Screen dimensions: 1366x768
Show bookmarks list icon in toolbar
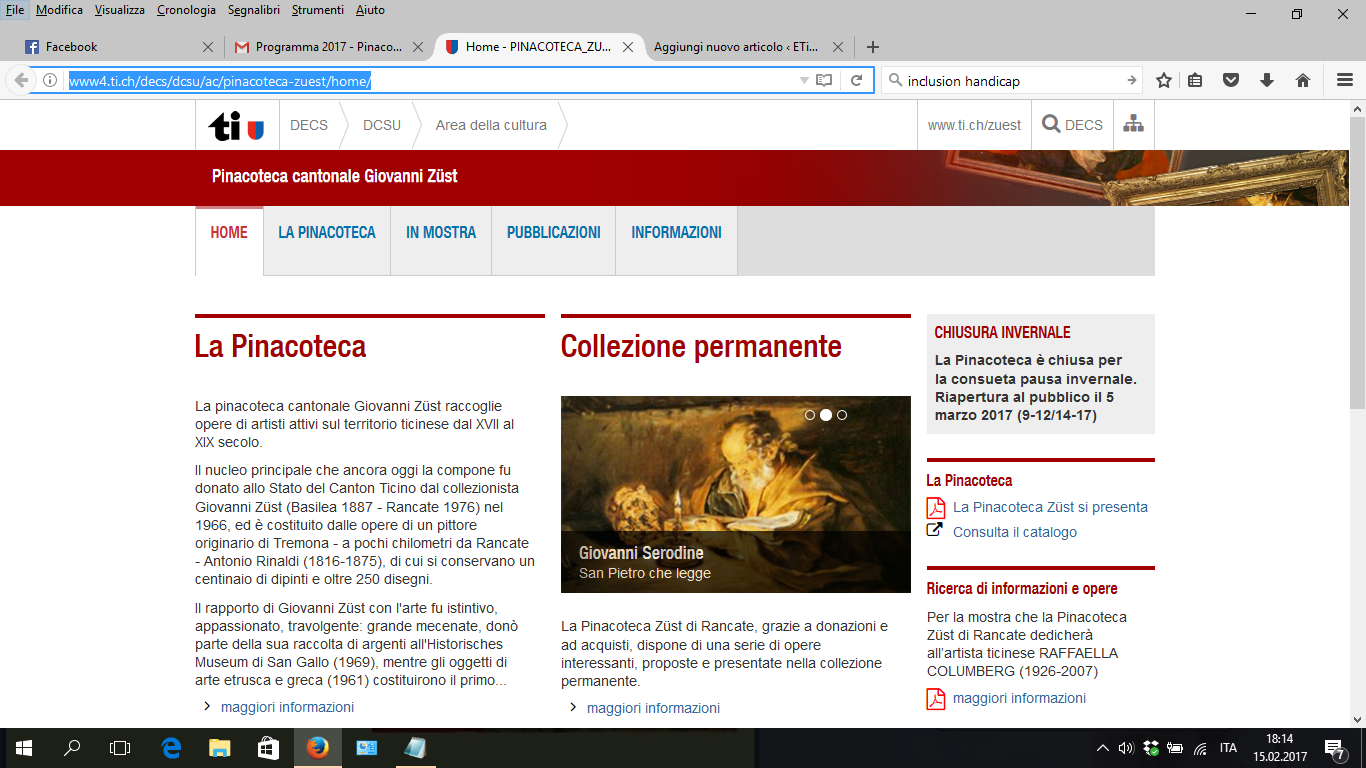1195,81
